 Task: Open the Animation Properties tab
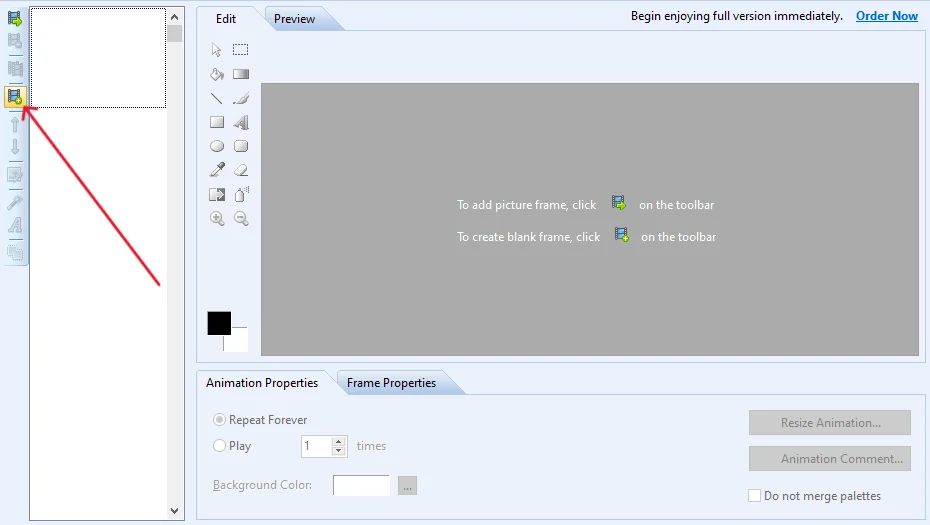tap(262, 383)
